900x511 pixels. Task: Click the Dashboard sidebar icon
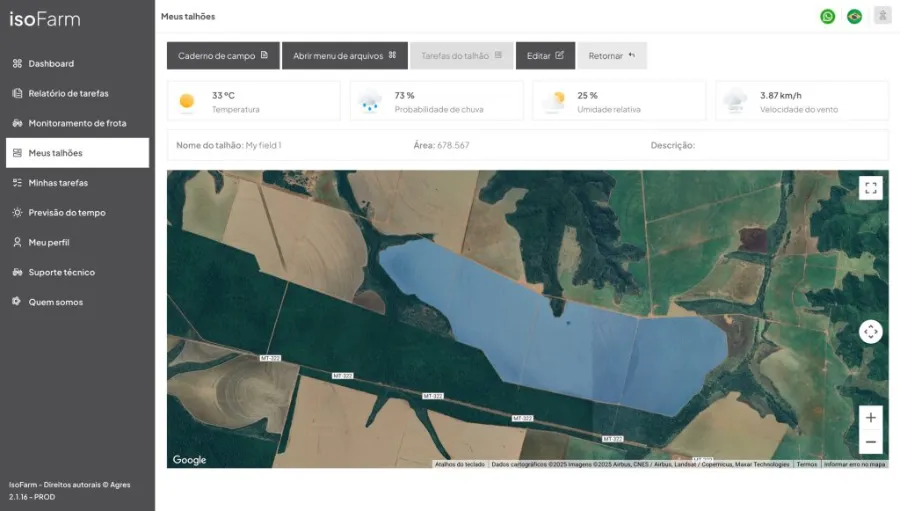17,64
